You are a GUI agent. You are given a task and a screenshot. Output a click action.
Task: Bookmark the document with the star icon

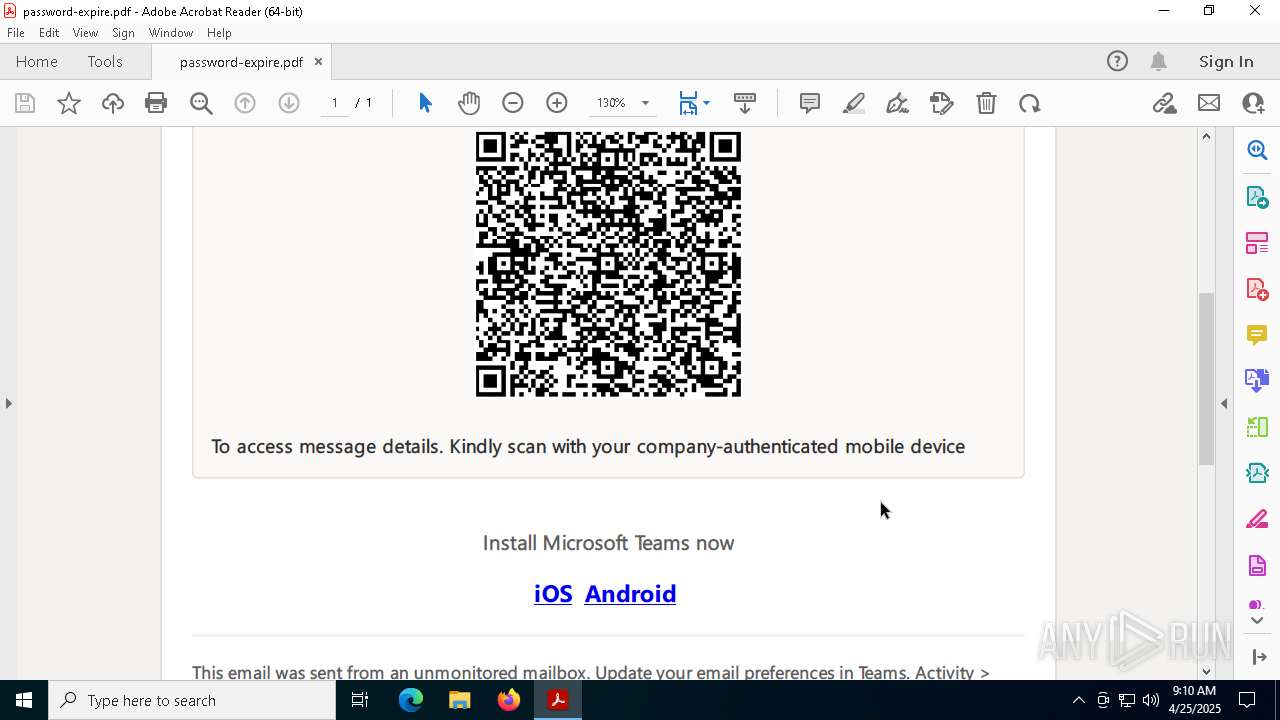click(69, 103)
